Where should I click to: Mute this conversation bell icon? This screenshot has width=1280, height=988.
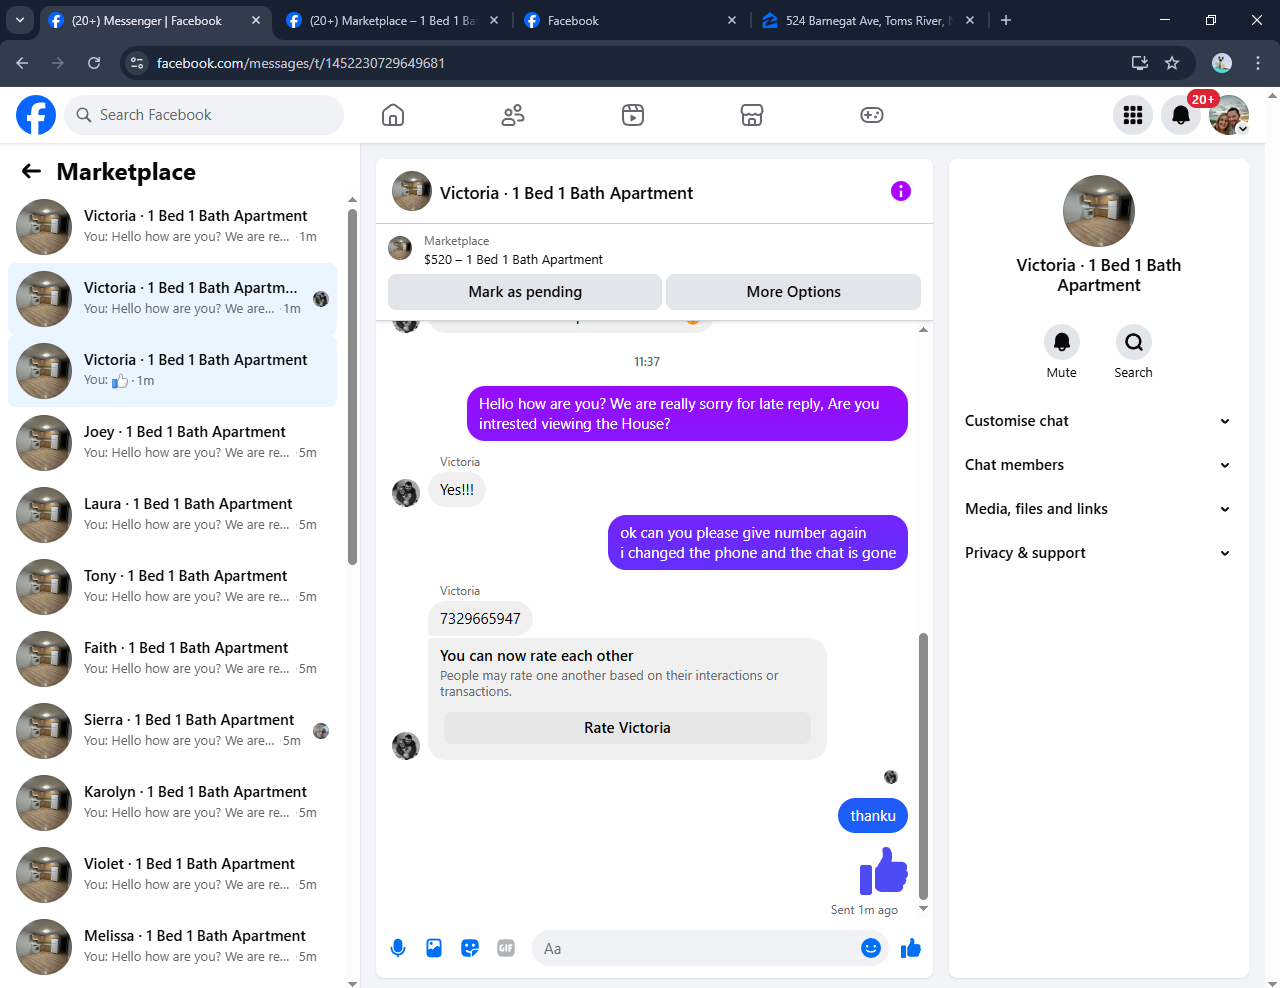[1062, 342]
